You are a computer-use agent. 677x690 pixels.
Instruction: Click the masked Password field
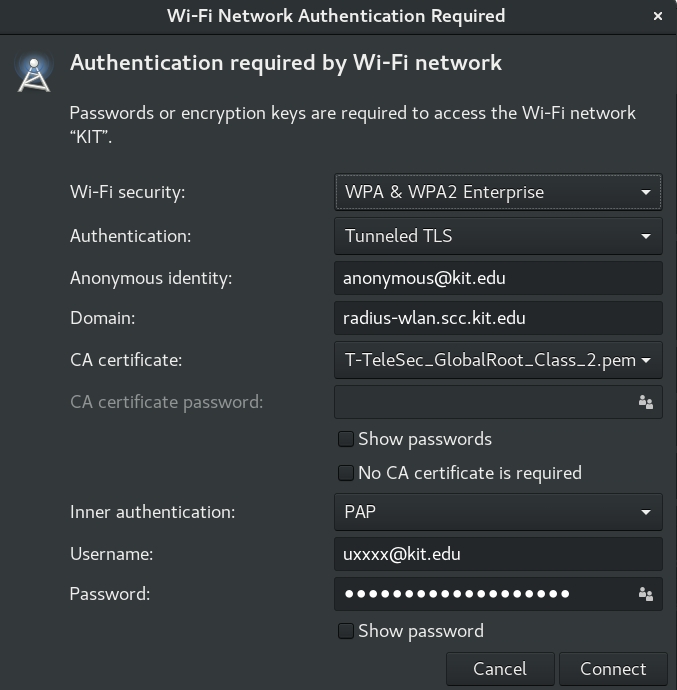(x=480, y=595)
